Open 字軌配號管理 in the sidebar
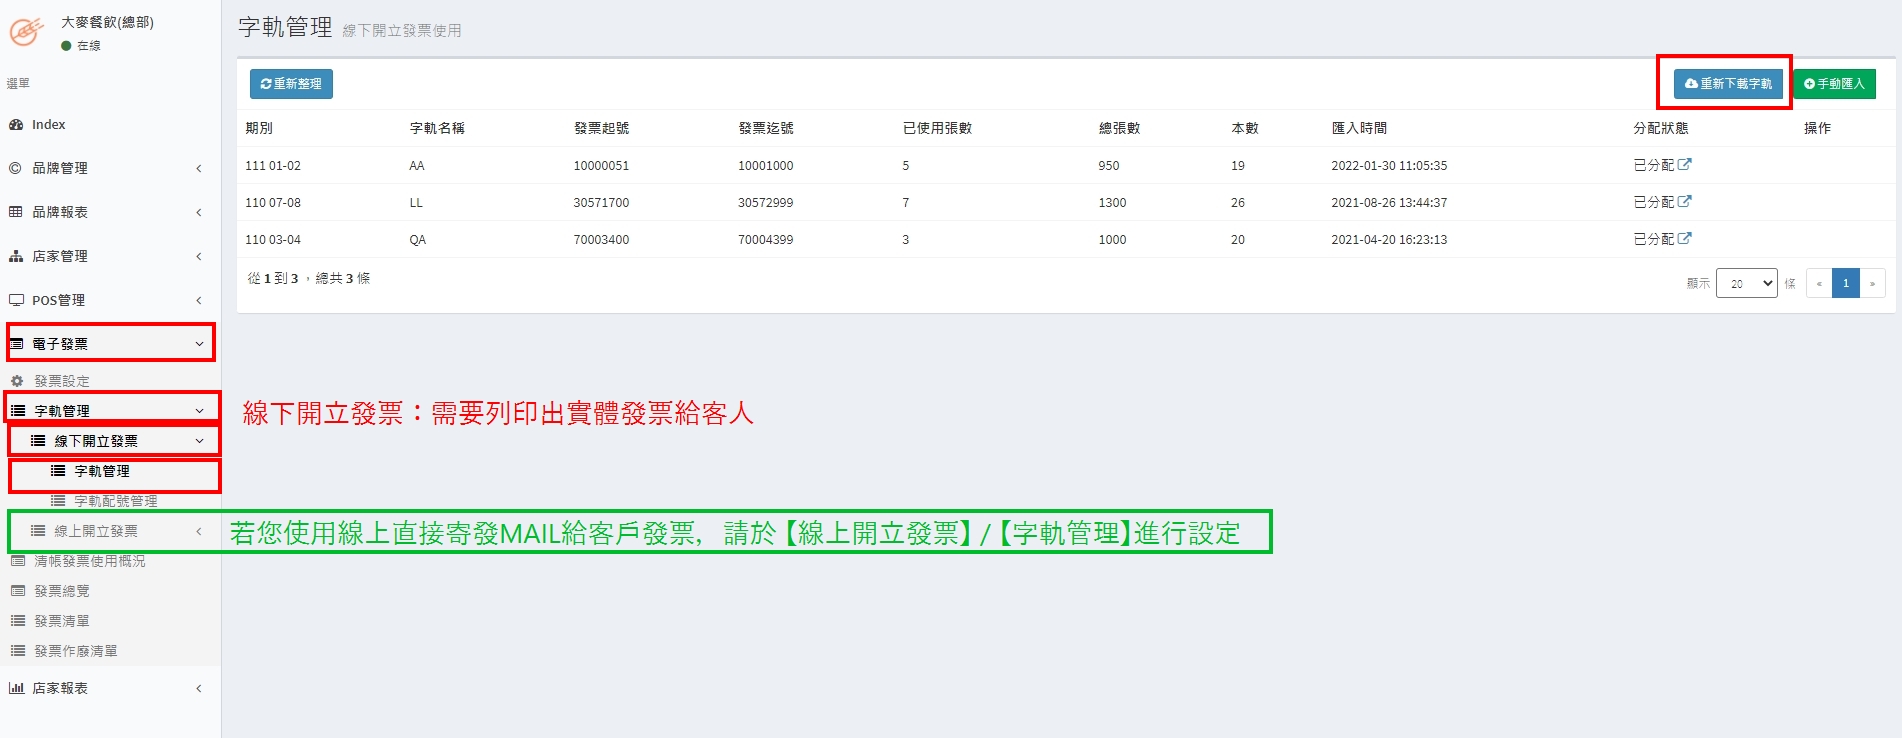Viewport: 1902px width, 738px height. 115,501
